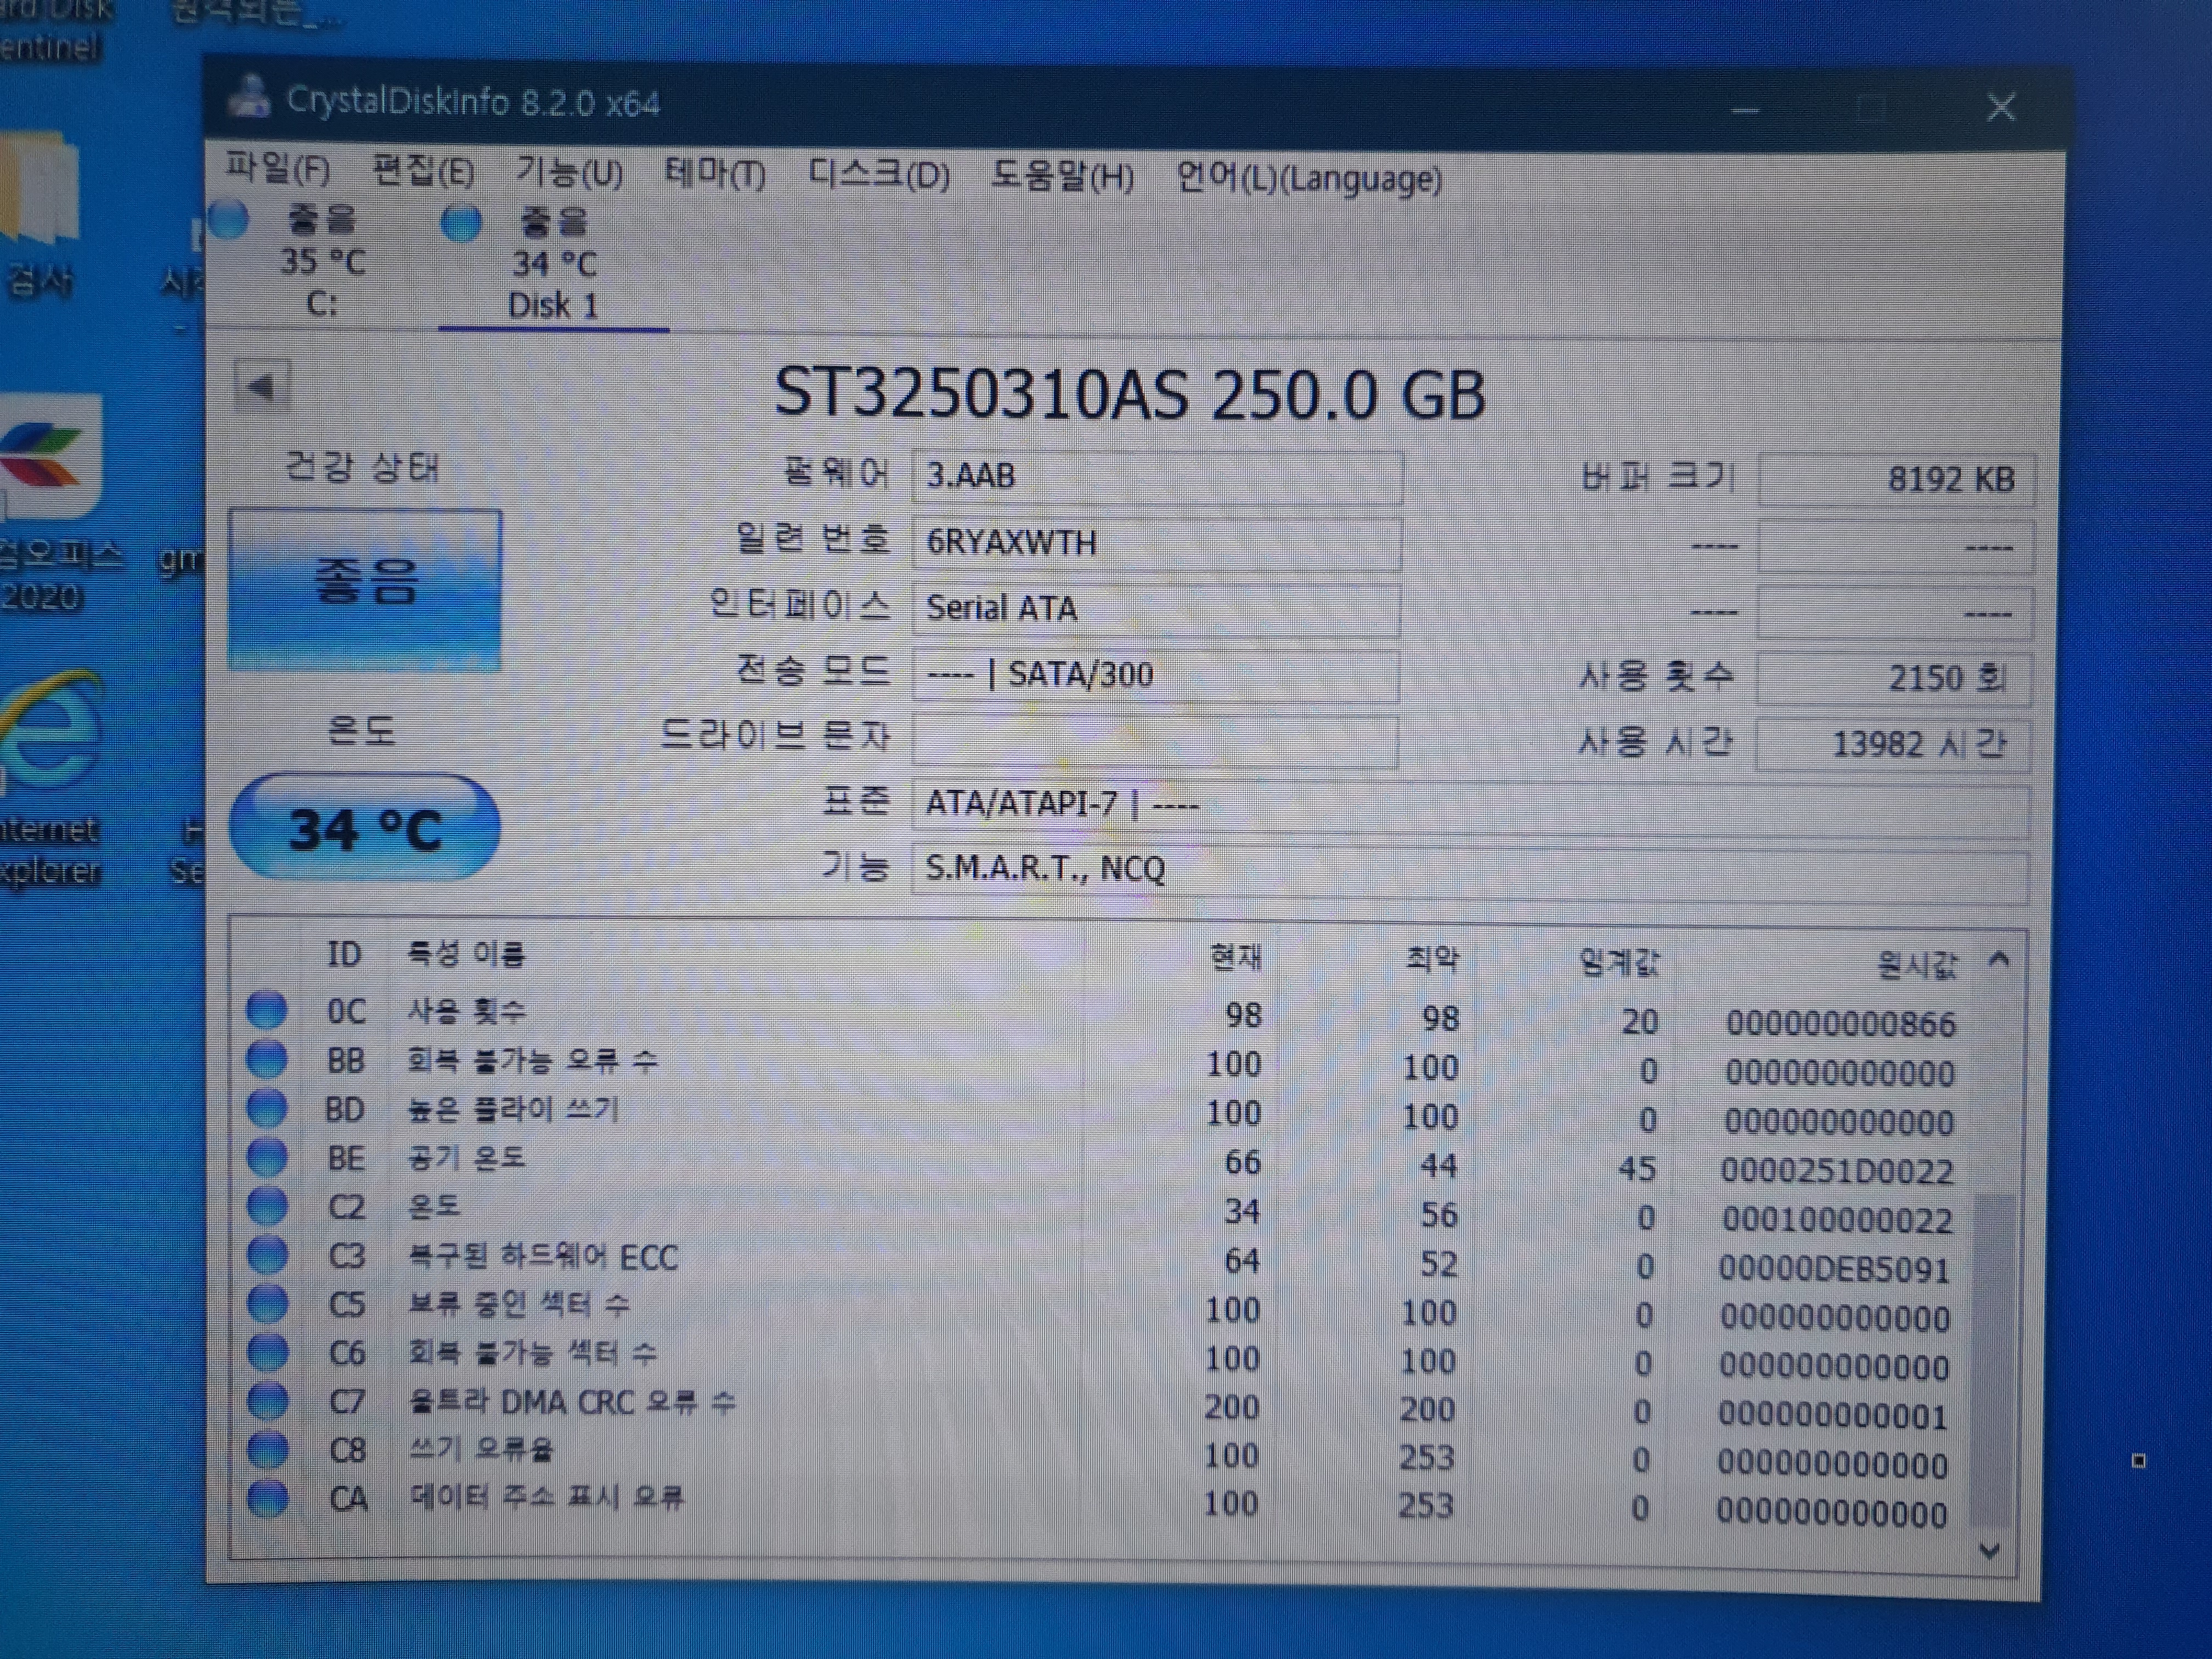The width and height of the screenshot is (2212, 1659).
Task: Click the status dot for attribute BE
Action: (x=267, y=1157)
